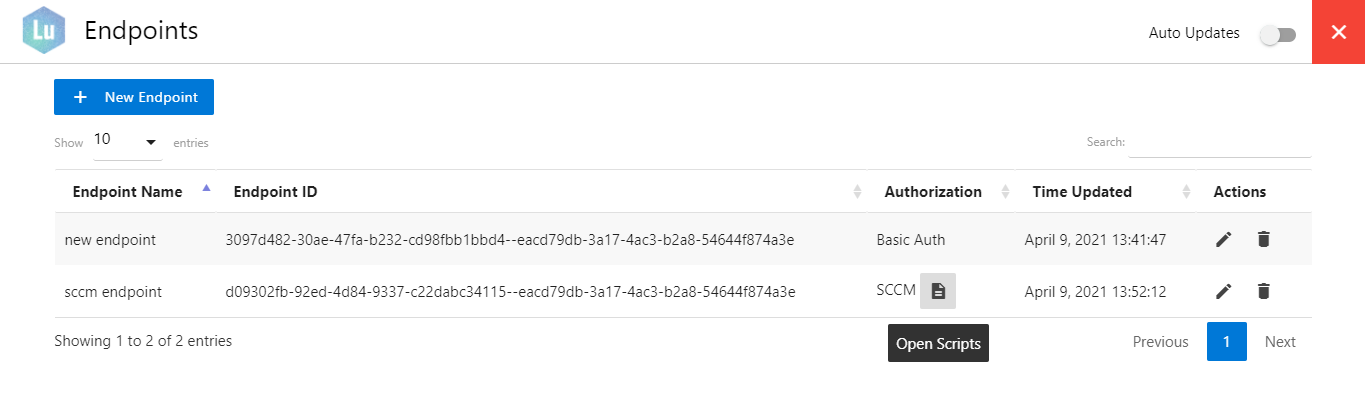Screen dimensions: 1365x417
Task: Sort table by Endpoint ID column
Action: [275, 192]
